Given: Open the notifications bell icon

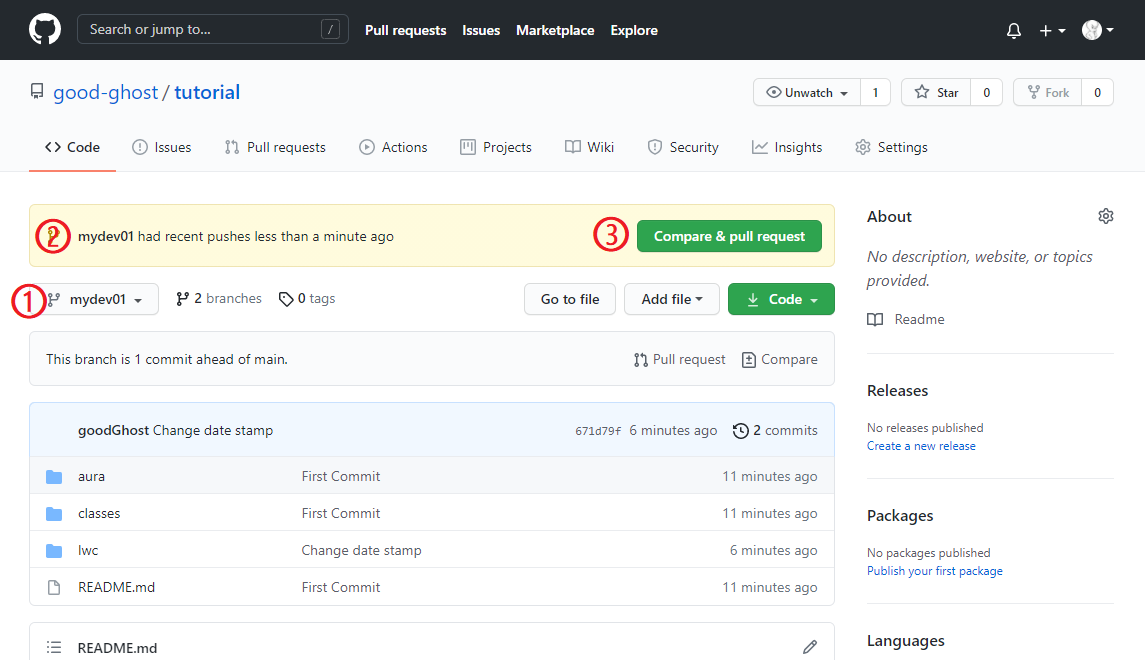Looking at the screenshot, I should click(x=1013, y=30).
